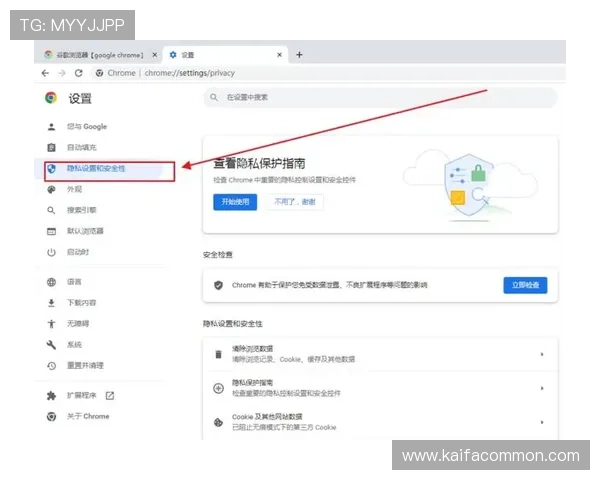Click the magnifier icon for 搜索引擎
The image size is (600, 480).
click(x=51, y=210)
